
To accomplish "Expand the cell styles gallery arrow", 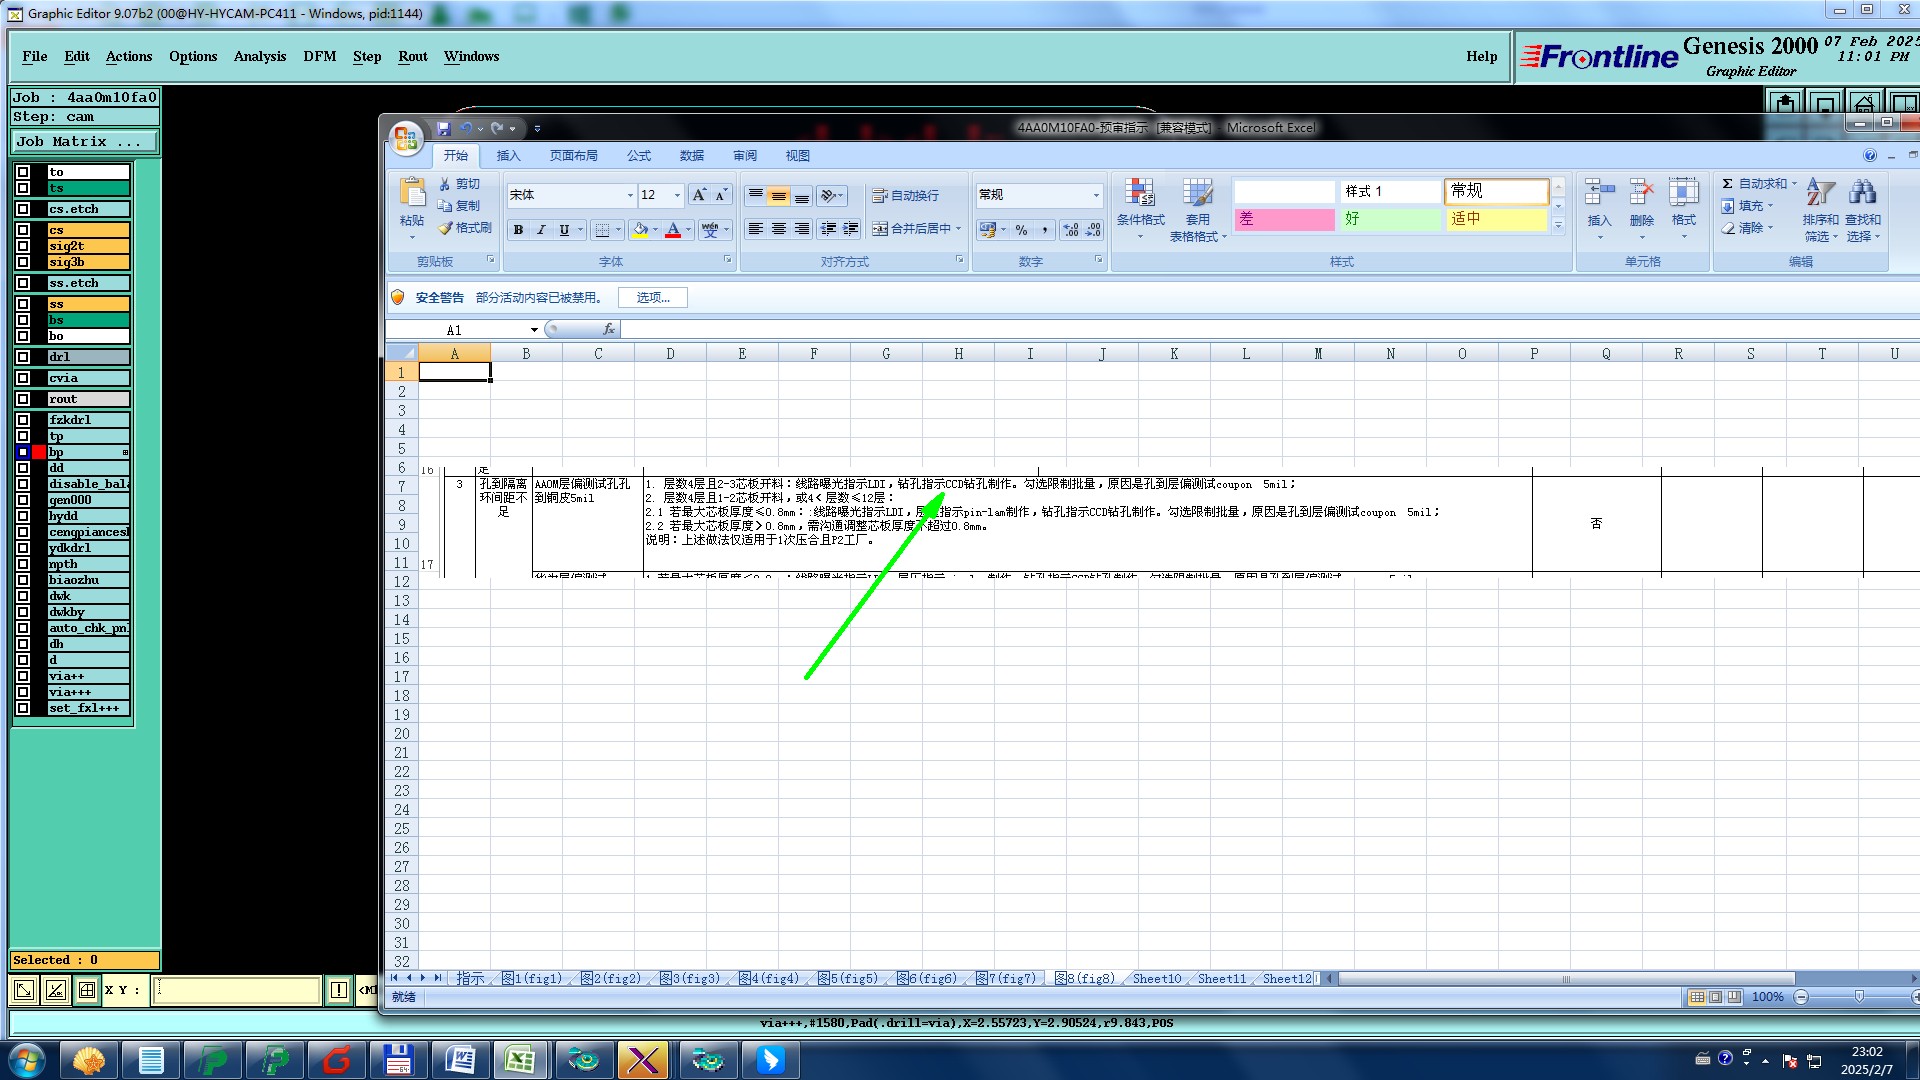I will tap(1558, 227).
